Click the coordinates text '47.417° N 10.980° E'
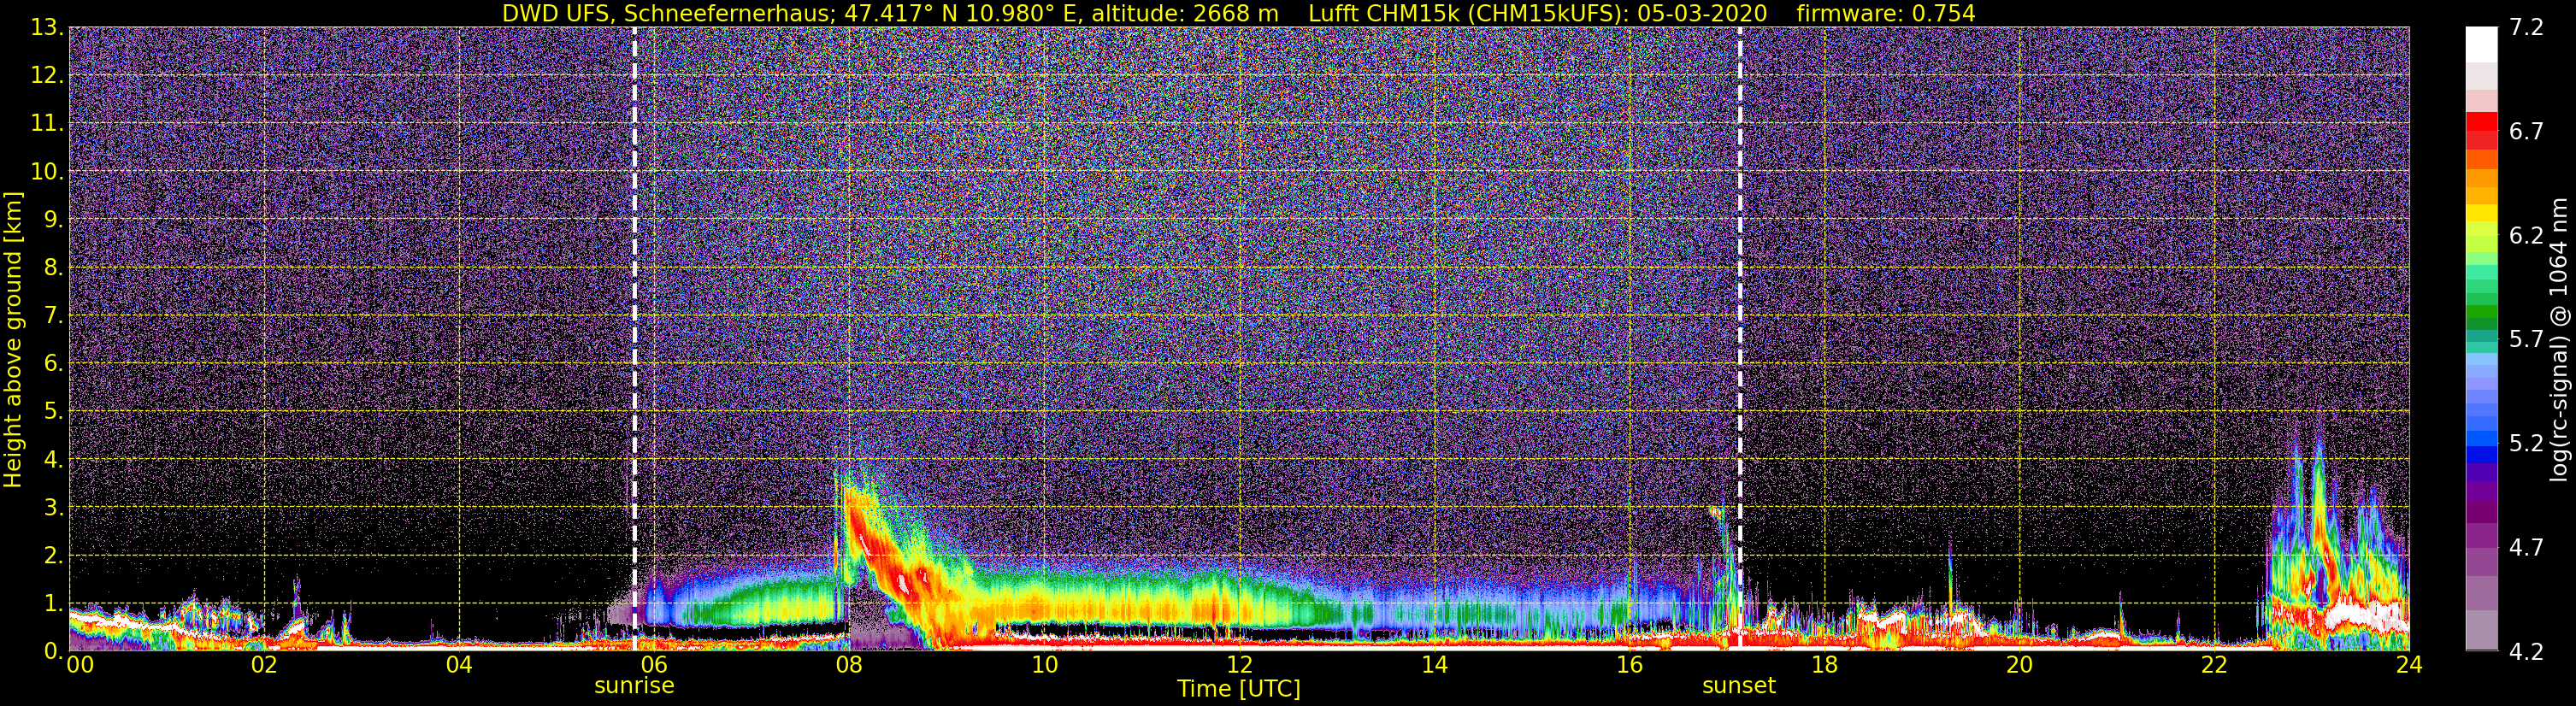Image resolution: width=2576 pixels, height=706 pixels. tap(964, 14)
